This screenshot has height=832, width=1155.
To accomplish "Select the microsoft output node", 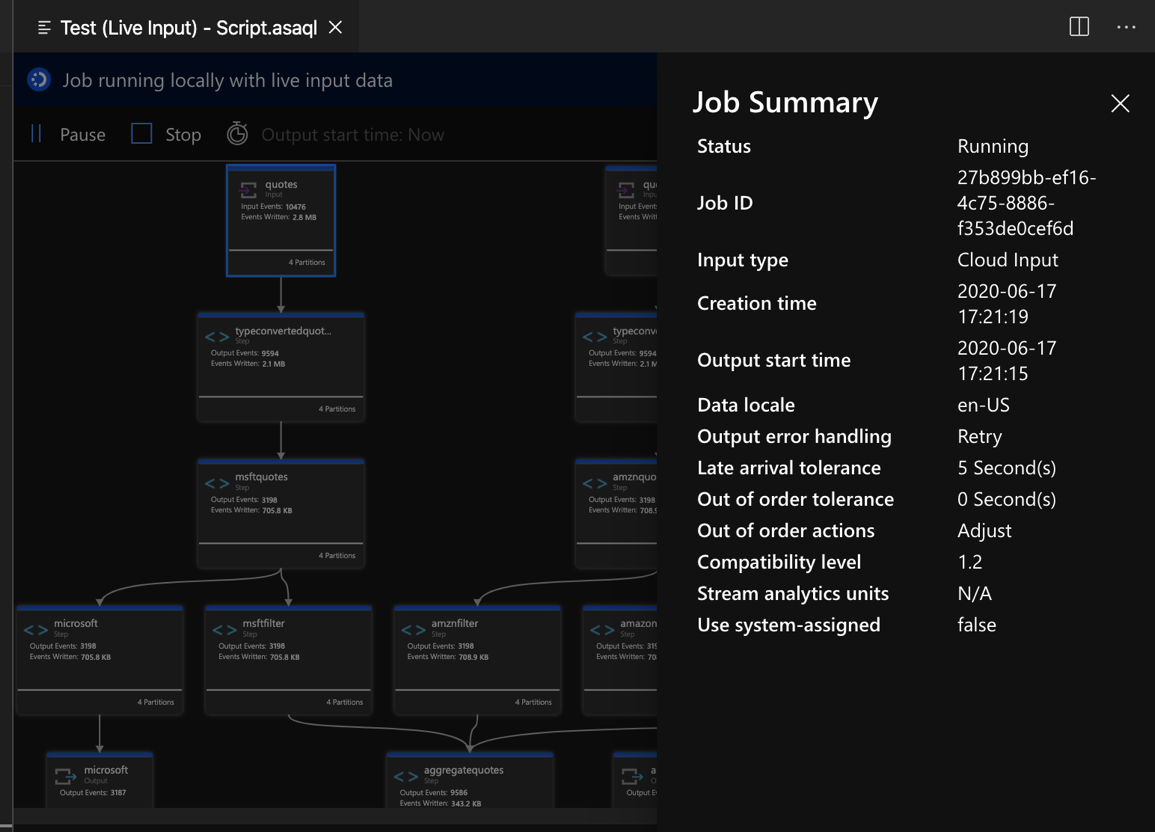I will pyautogui.click(x=99, y=780).
